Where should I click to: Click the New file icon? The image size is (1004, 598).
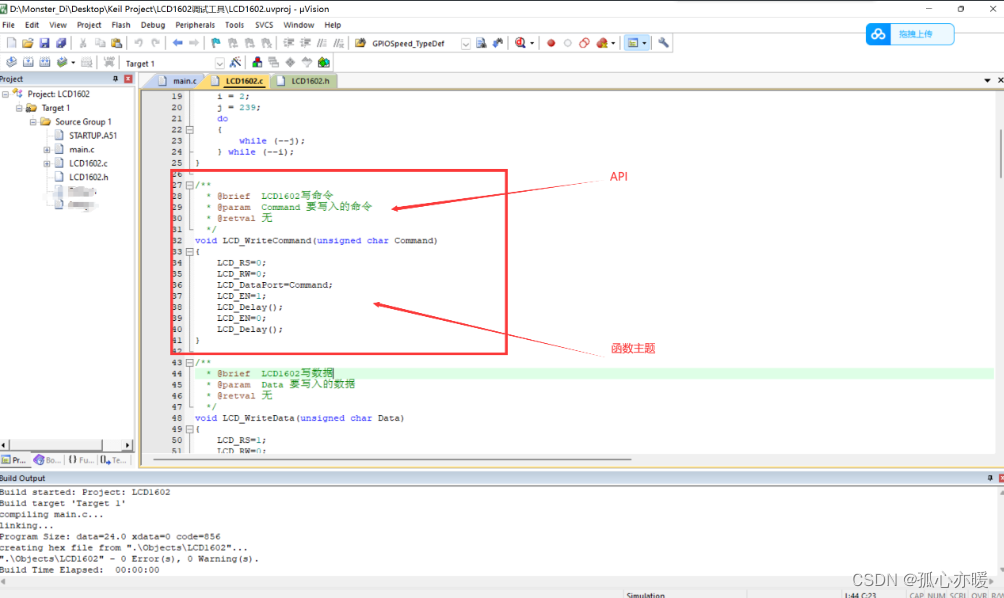click(12, 43)
